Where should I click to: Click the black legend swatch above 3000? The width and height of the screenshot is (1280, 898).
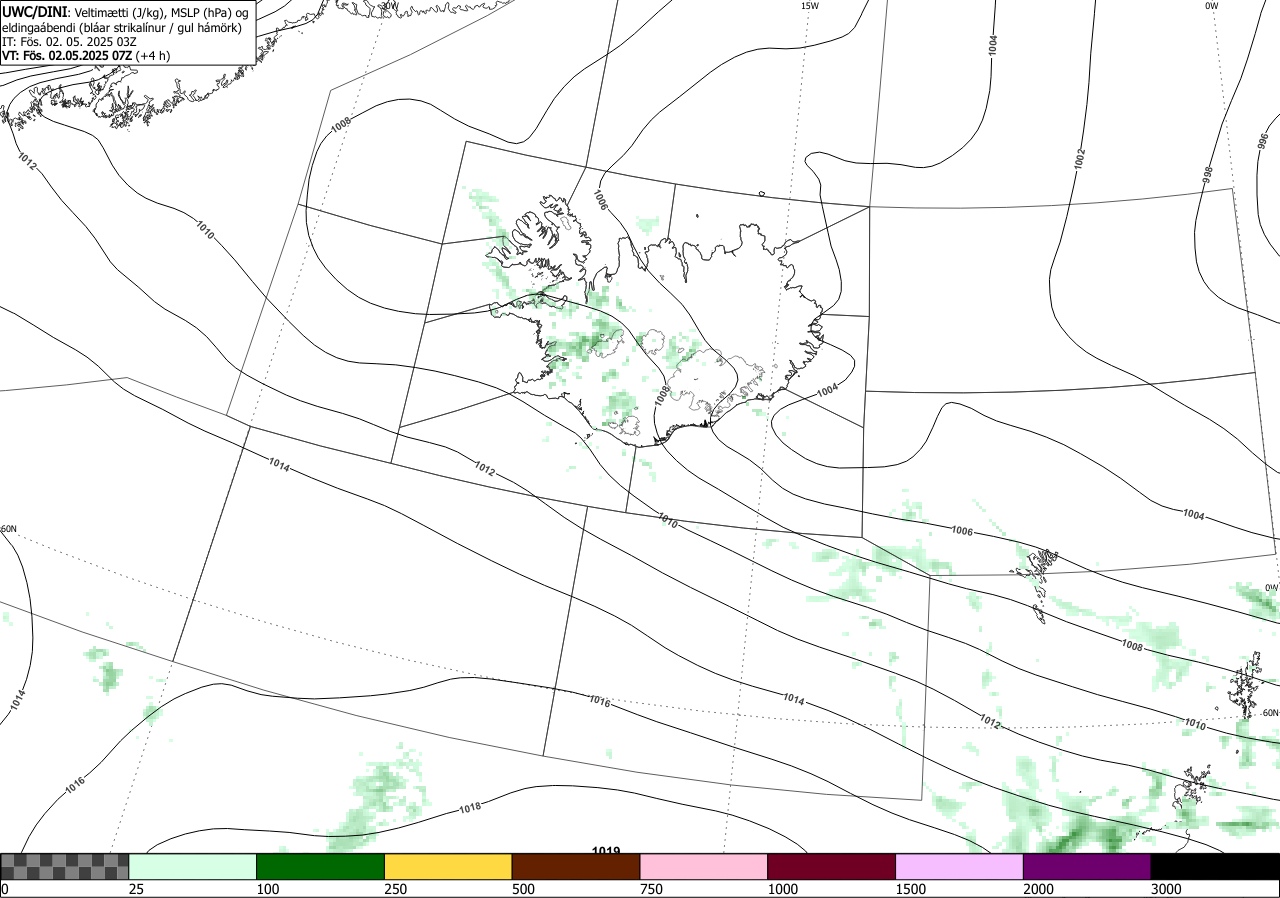click(1215, 866)
